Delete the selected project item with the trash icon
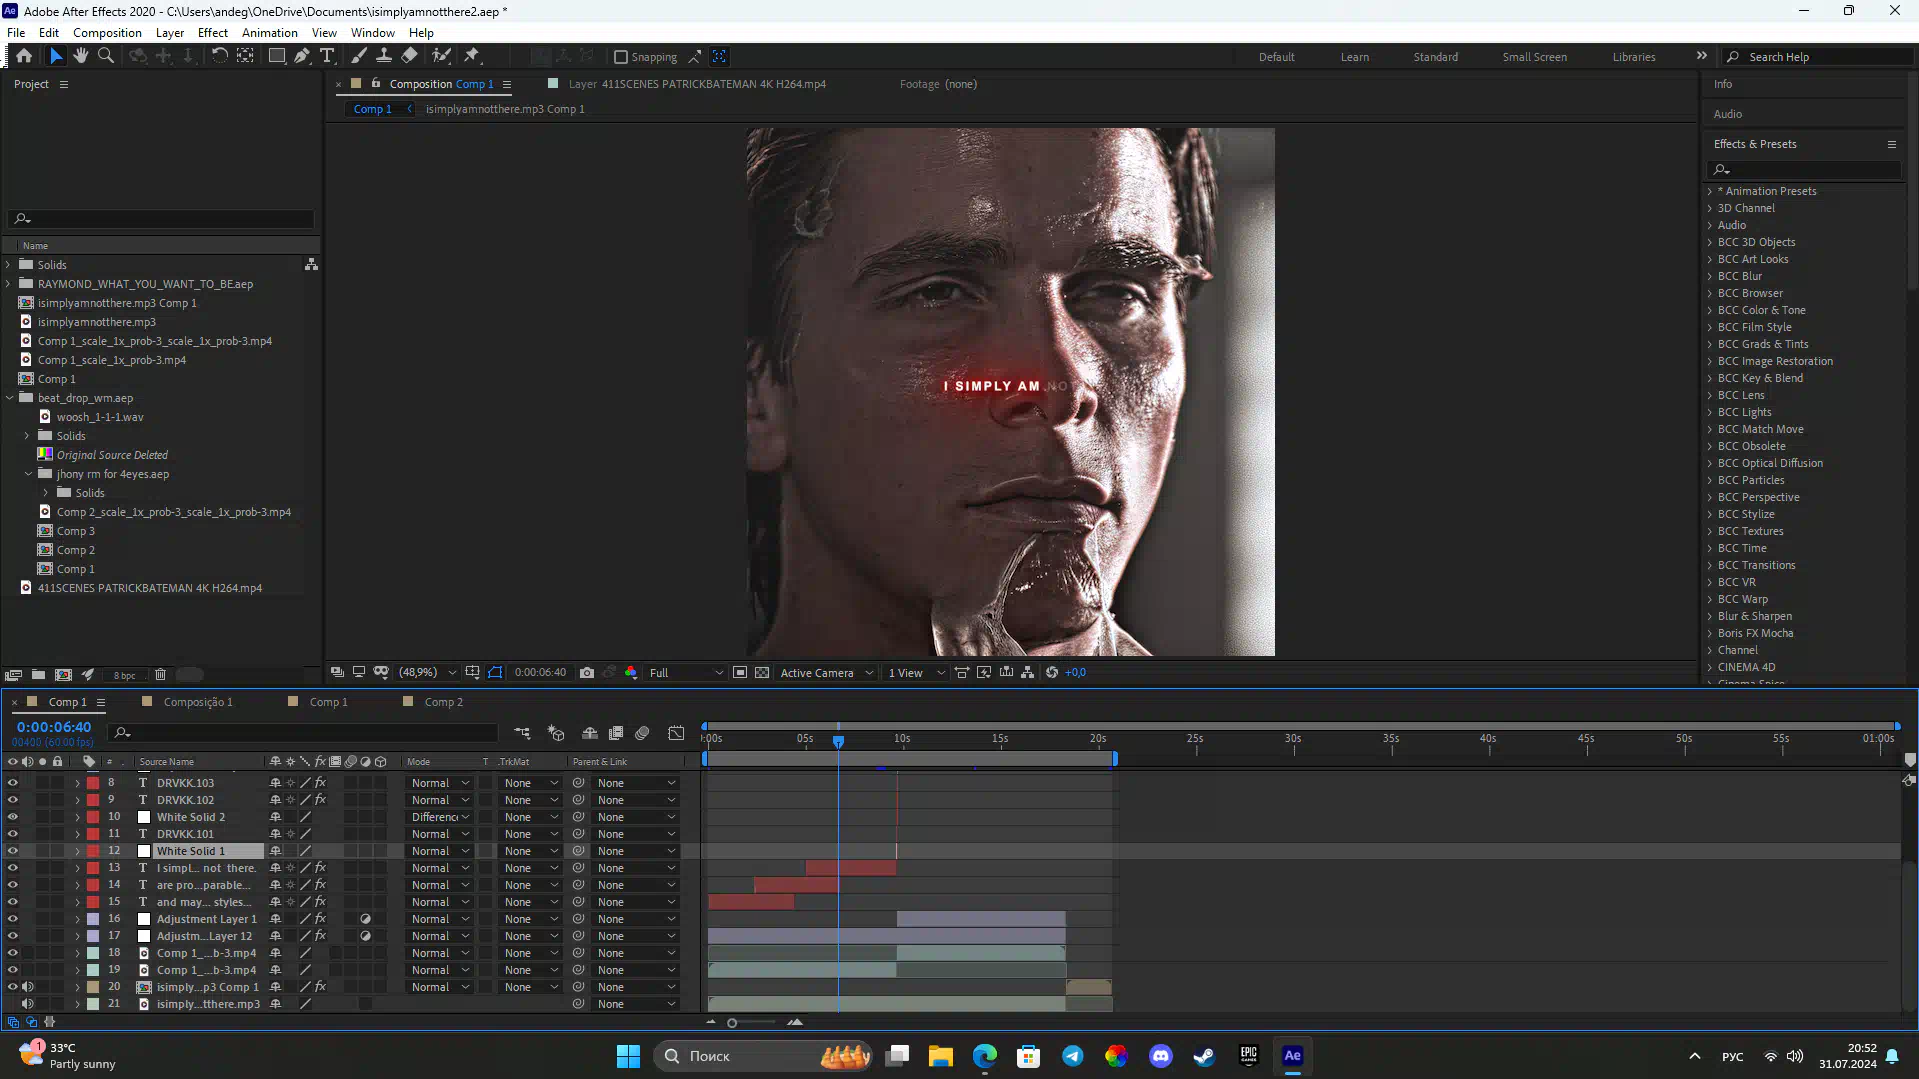This screenshot has height=1079, width=1919. pyautogui.click(x=160, y=675)
